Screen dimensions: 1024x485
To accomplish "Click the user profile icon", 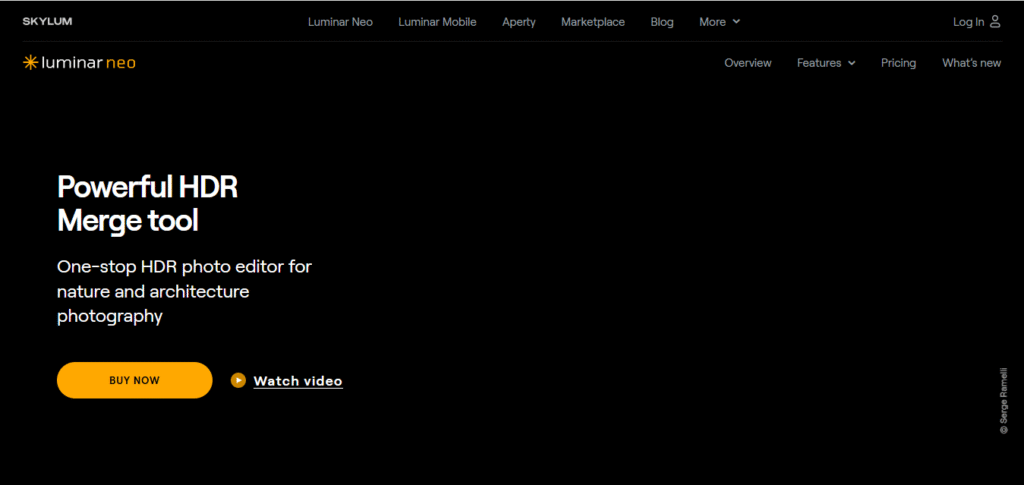I will click(995, 22).
